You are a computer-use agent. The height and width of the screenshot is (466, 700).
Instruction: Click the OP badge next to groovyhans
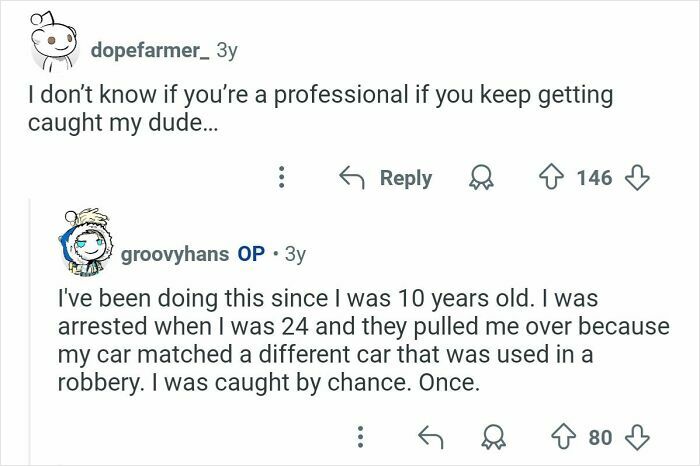point(250,254)
